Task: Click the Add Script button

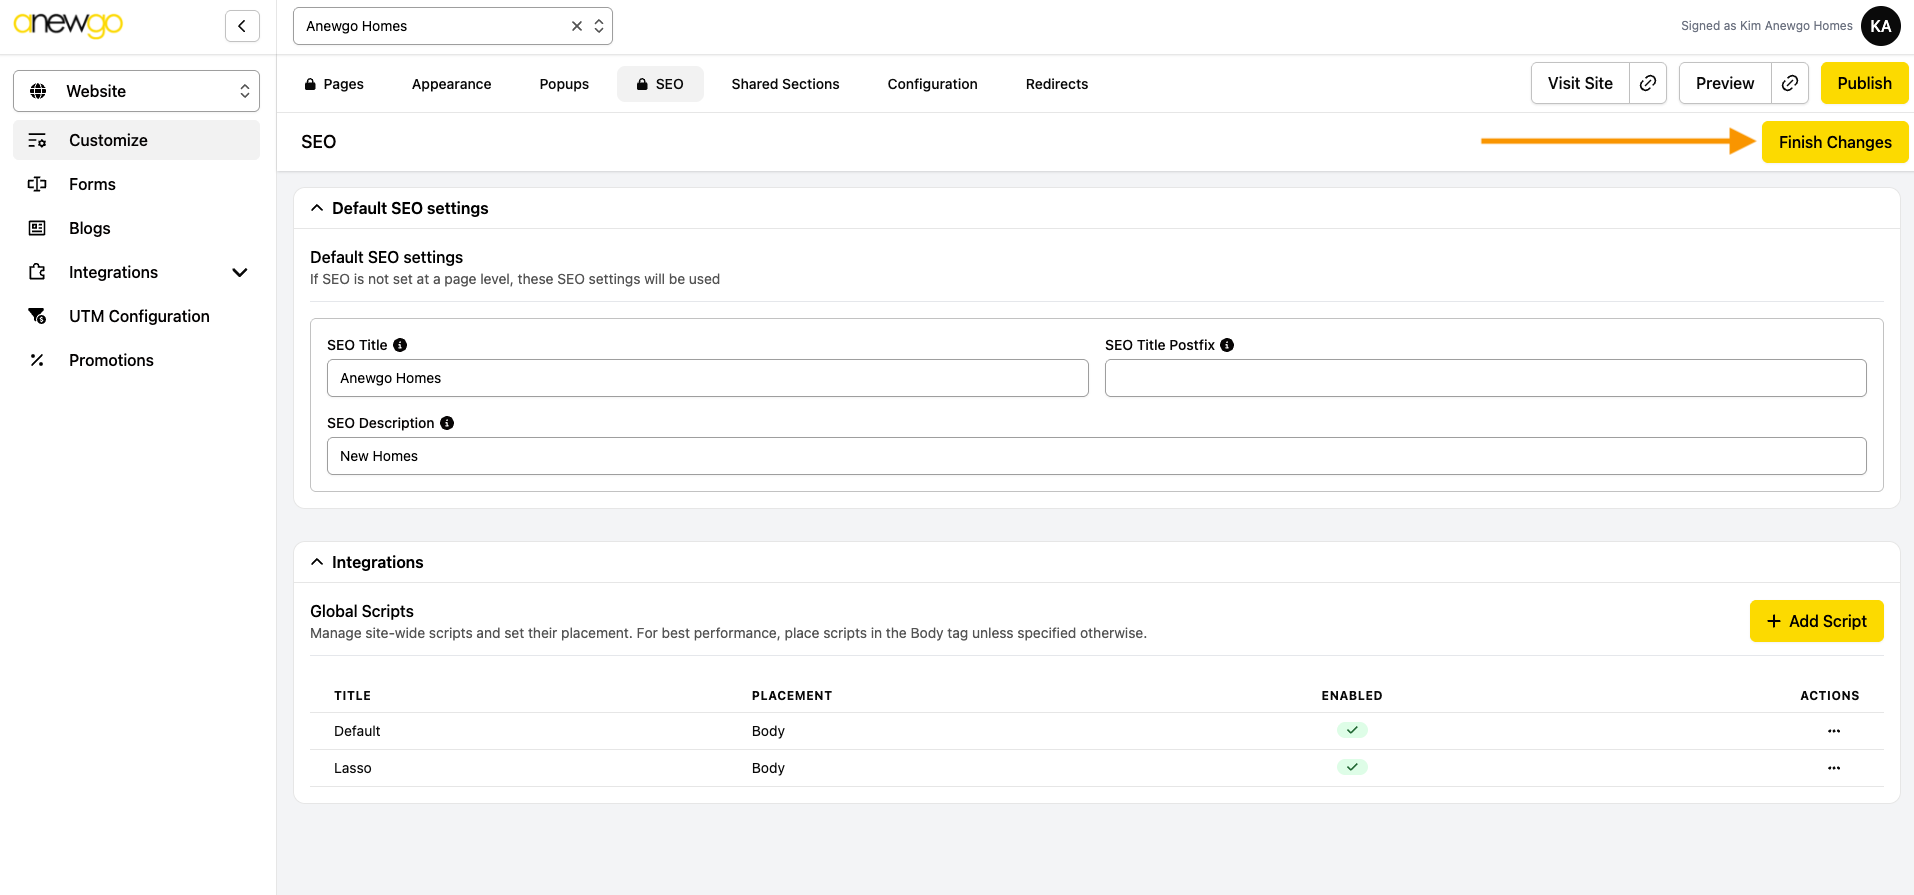Action: coord(1816,621)
